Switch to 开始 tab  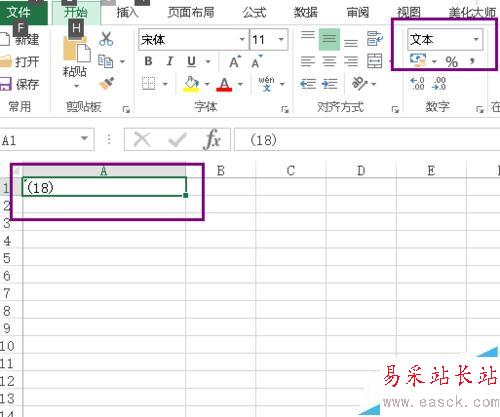[x=76, y=13]
